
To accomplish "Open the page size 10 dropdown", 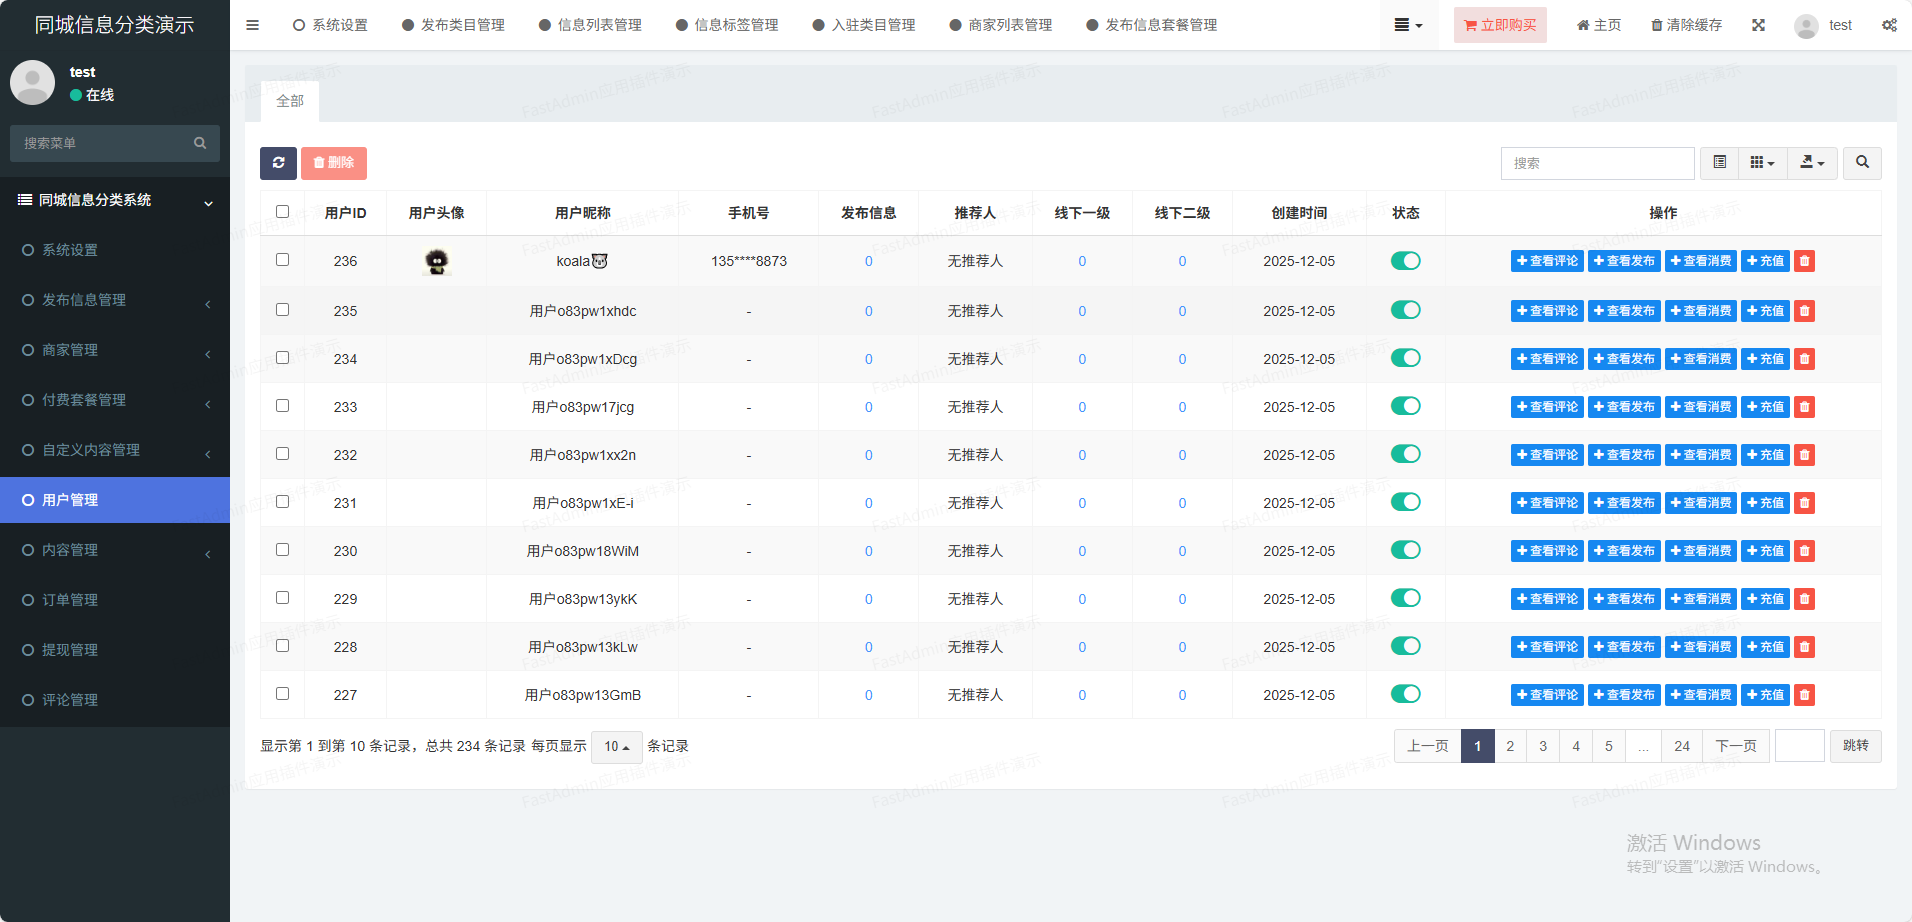I will (616, 747).
